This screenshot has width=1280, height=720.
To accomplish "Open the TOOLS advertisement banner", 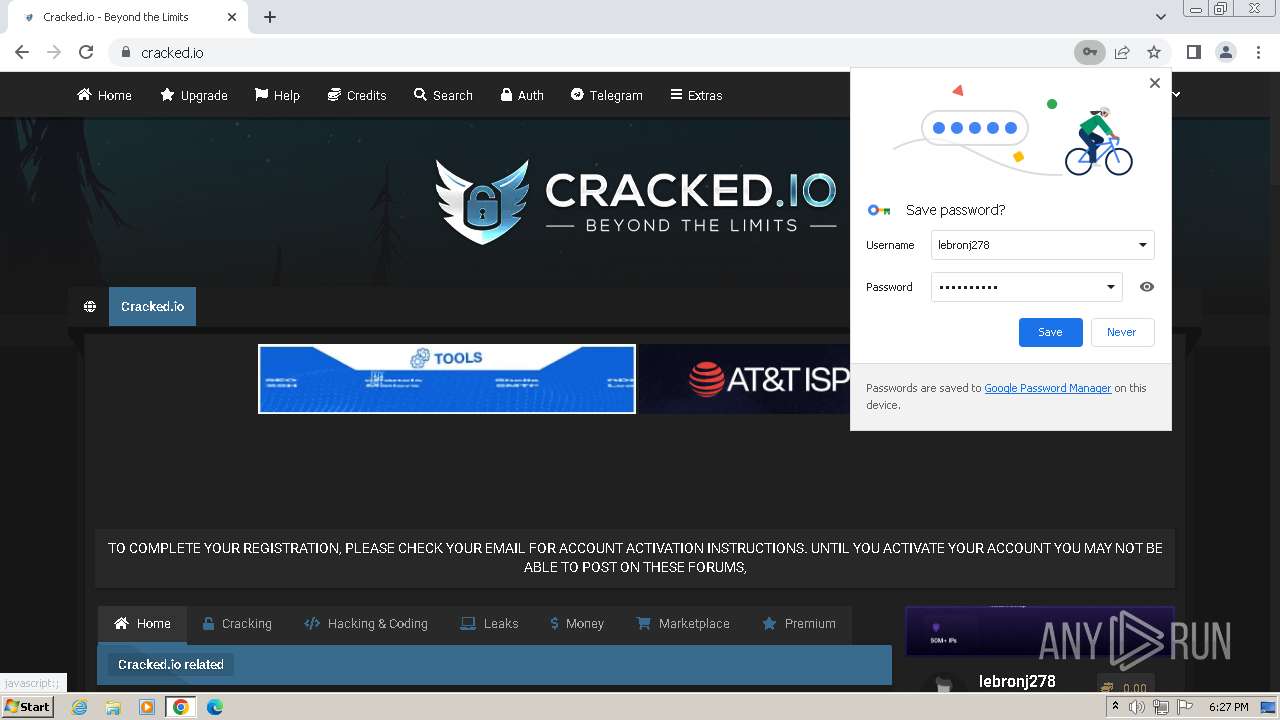I will click(x=447, y=379).
